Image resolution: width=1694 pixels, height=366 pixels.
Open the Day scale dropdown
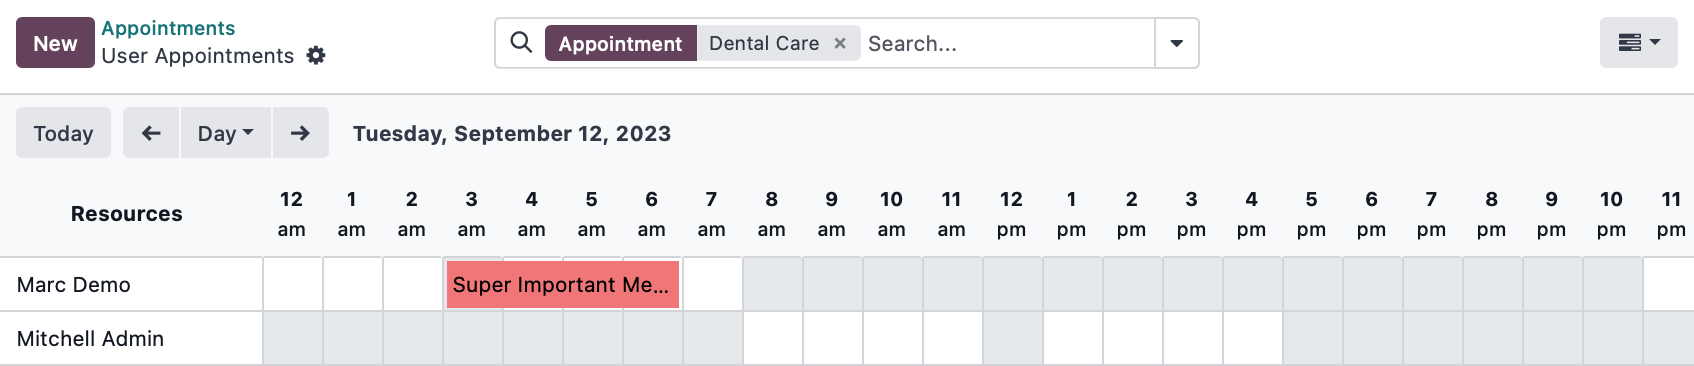pos(225,133)
